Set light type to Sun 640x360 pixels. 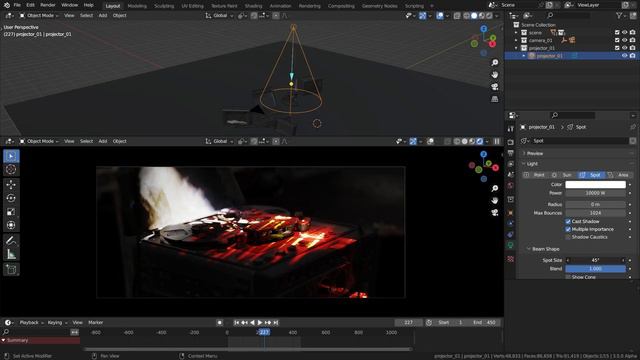[563, 175]
